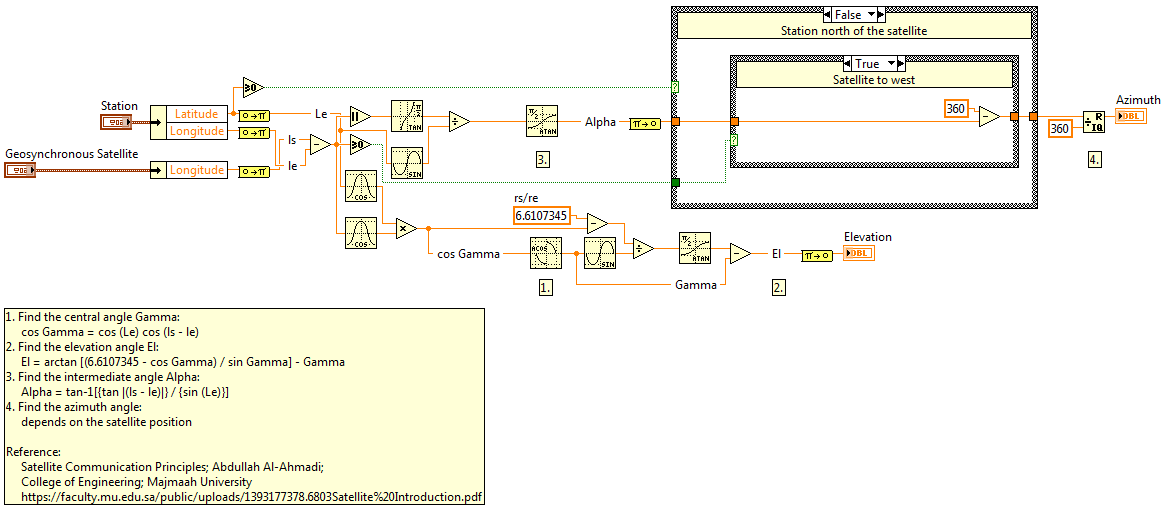Click the 'ls' wire label
Screen dimensions: 1174x508
pyautogui.click(x=292, y=139)
